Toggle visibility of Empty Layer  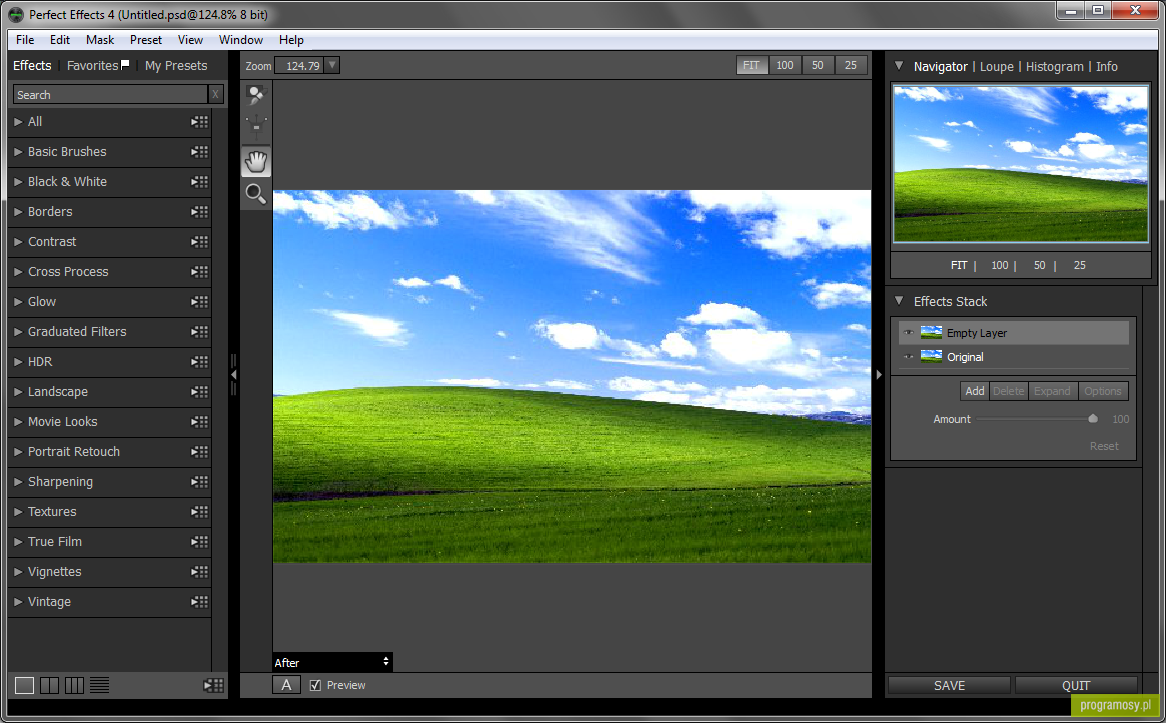(909, 332)
